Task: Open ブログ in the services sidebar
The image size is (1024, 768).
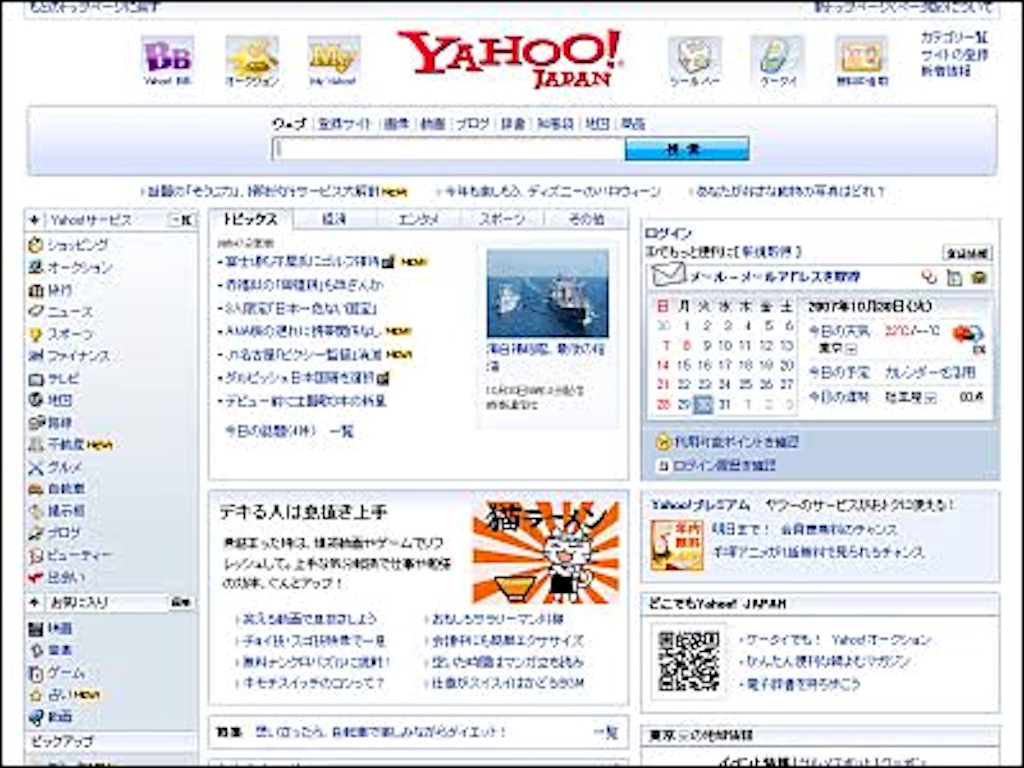Action: (x=56, y=533)
